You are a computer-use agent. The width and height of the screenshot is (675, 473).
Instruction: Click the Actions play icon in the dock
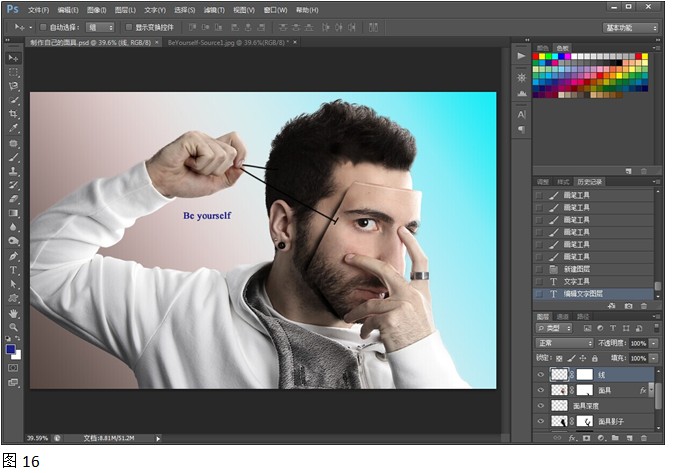521,56
